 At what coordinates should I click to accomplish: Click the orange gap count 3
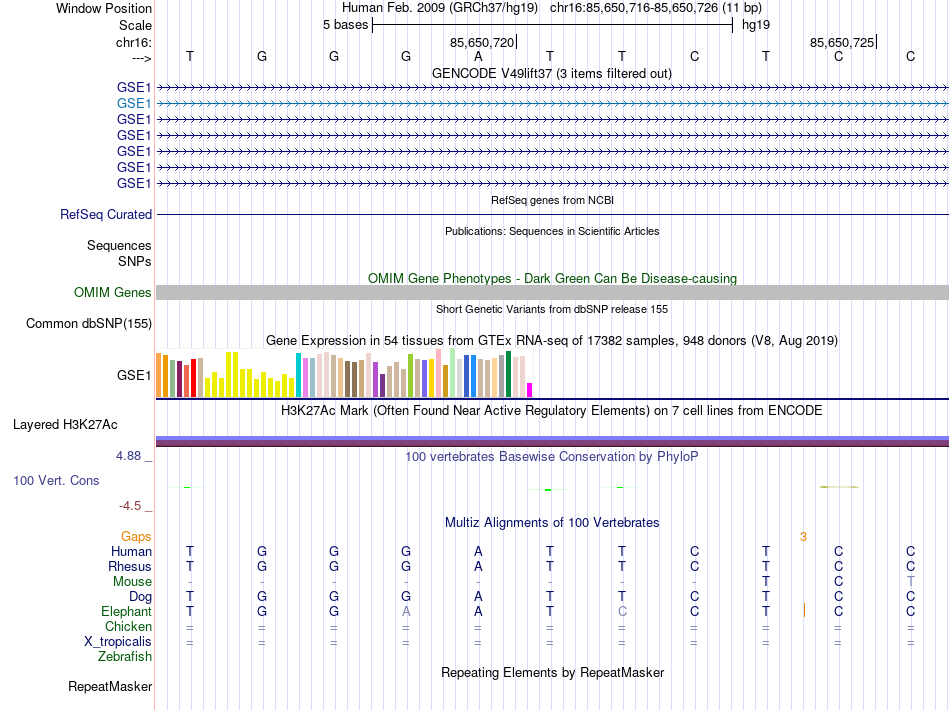tap(803, 537)
